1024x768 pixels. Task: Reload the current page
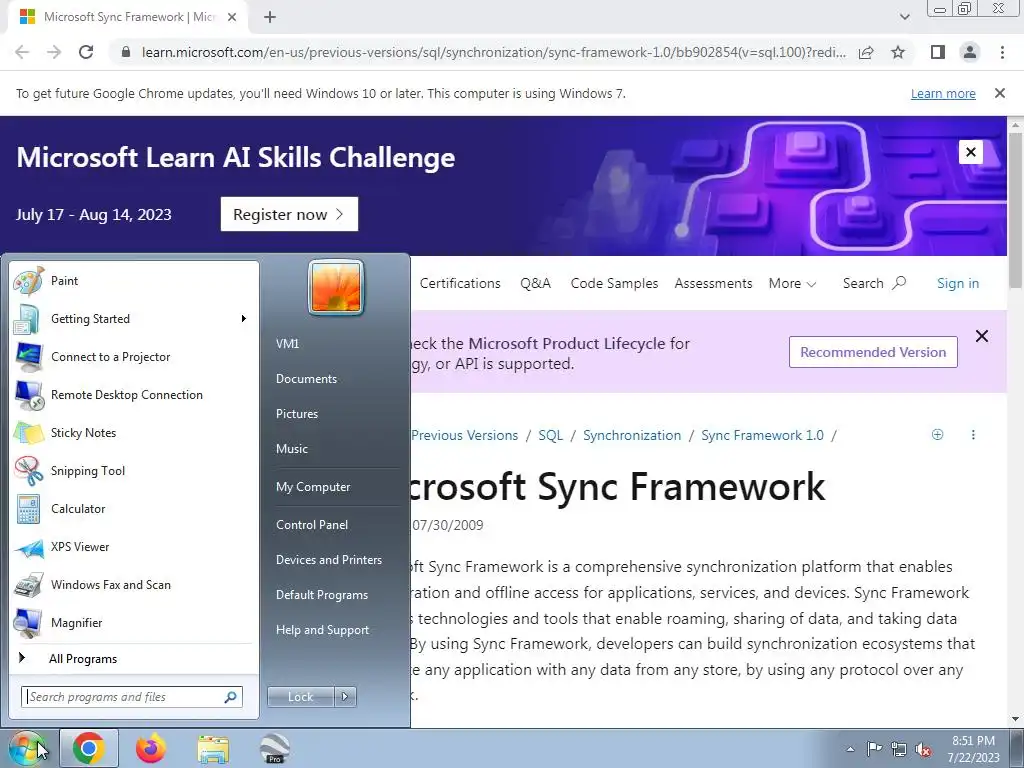pyautogui.click(x=86, y=52)
